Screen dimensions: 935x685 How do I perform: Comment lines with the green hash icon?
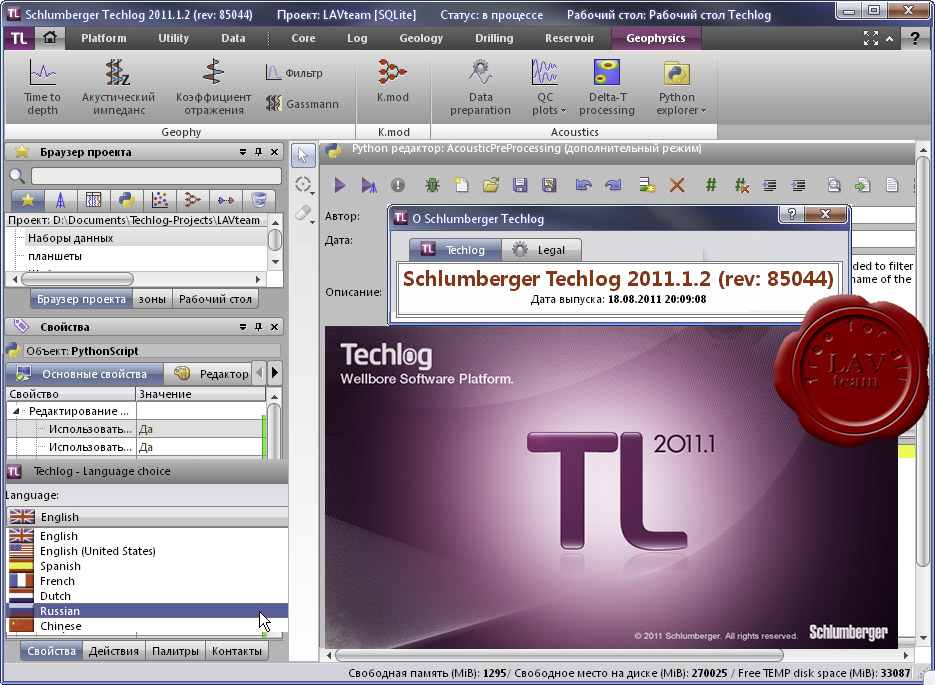[x=711, y=185]
